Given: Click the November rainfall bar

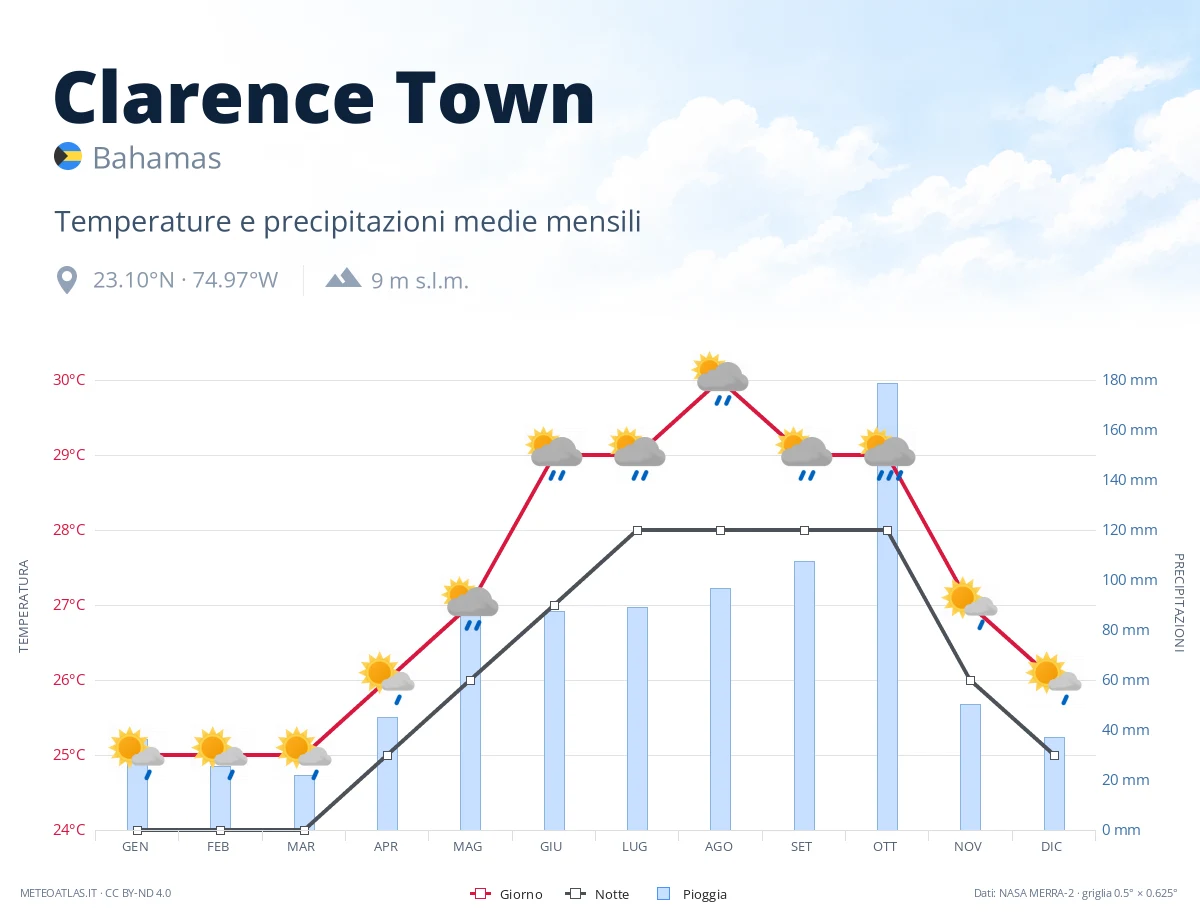Looking at the screenshot, I should (970, 767).
